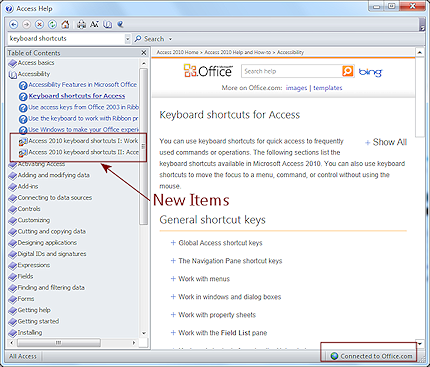
Task: Expand the Add-ins book
Action: pos(23,186)
